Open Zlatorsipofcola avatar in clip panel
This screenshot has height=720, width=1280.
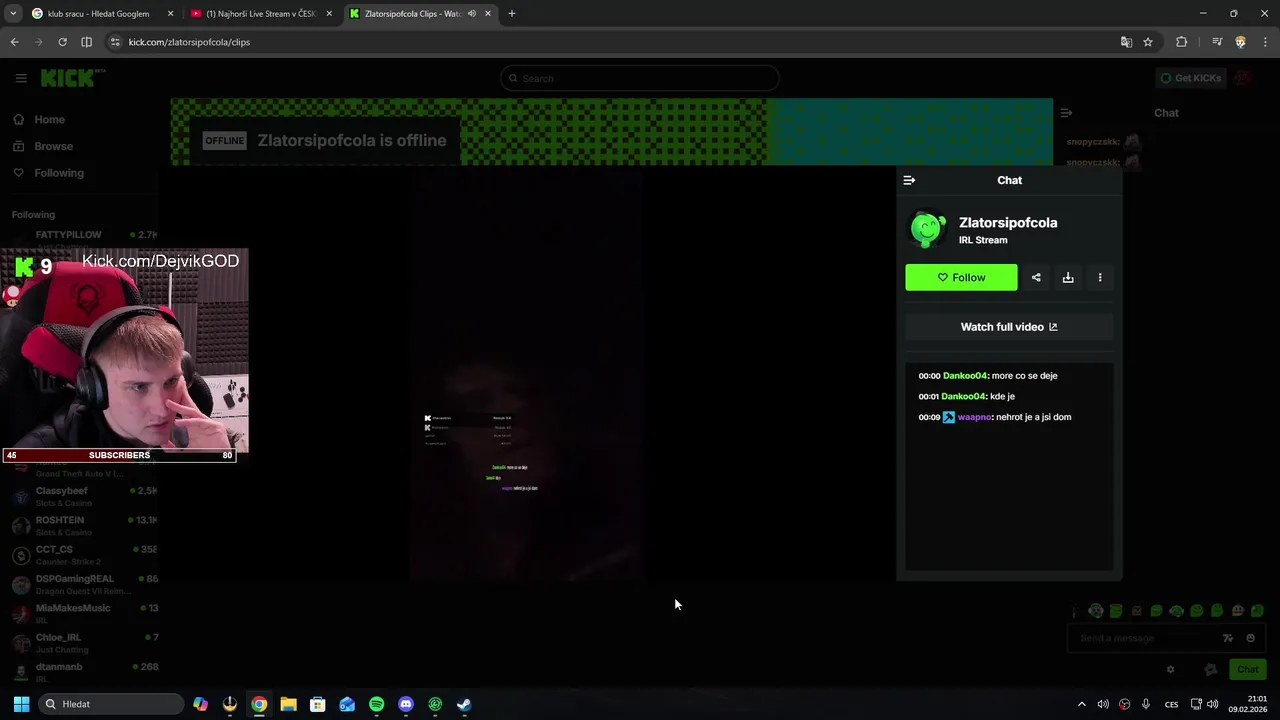(x=927, y=229)
